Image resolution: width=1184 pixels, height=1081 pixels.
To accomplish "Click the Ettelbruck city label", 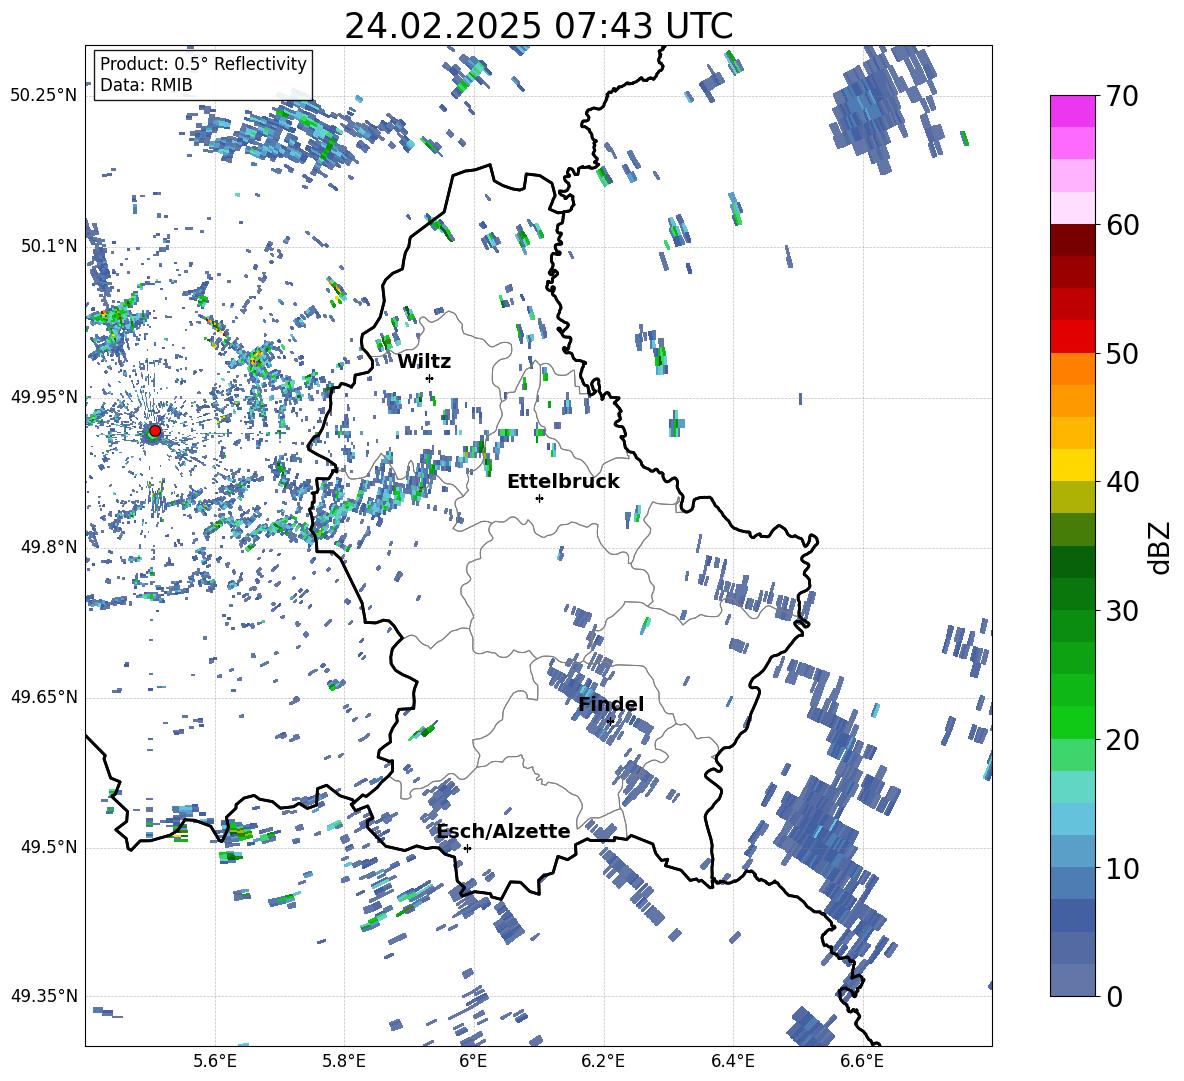I will [563, 482].
